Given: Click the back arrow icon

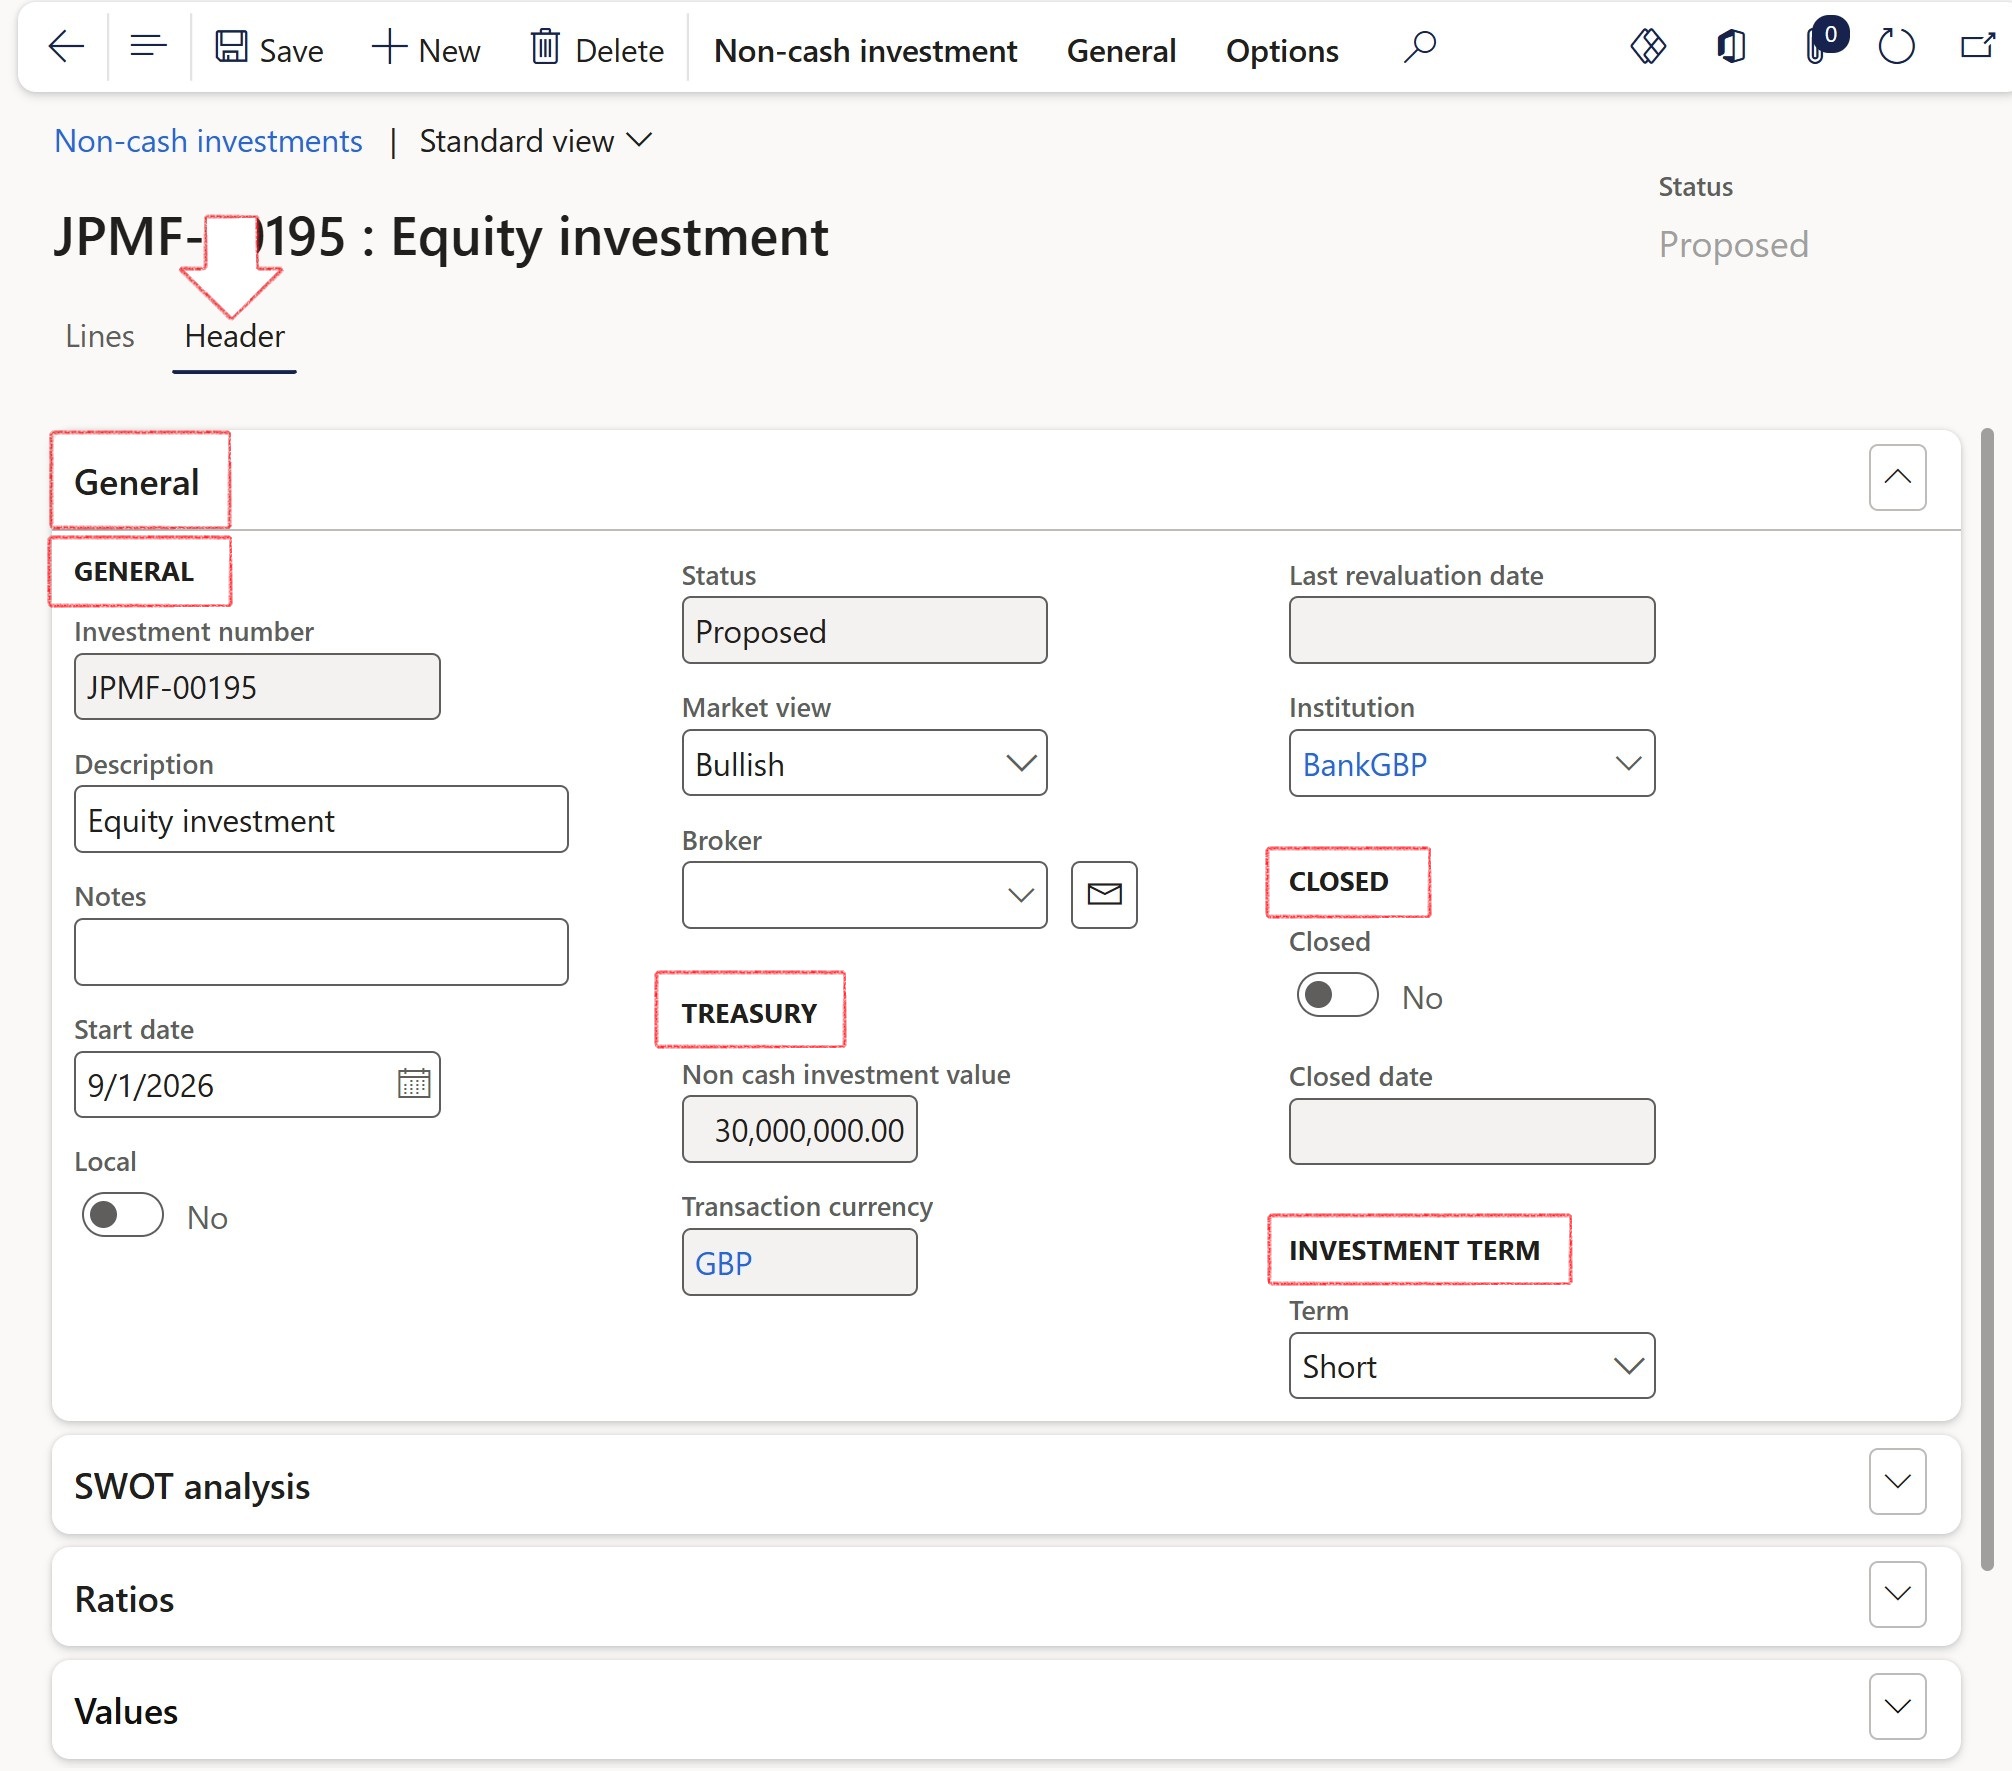Looking at the screenshot, I should point(66,47).
